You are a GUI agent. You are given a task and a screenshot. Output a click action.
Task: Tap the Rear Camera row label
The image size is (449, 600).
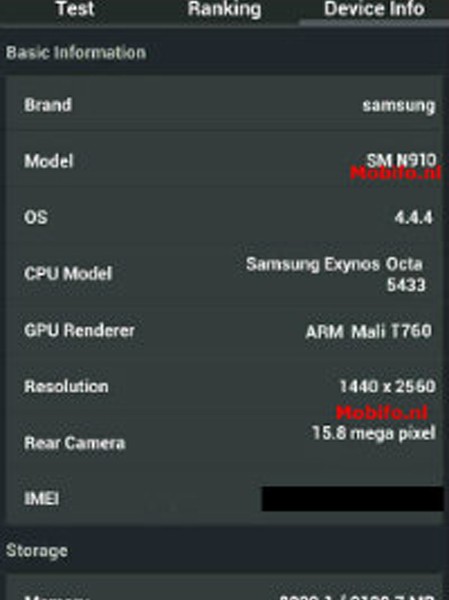point(75,443)
